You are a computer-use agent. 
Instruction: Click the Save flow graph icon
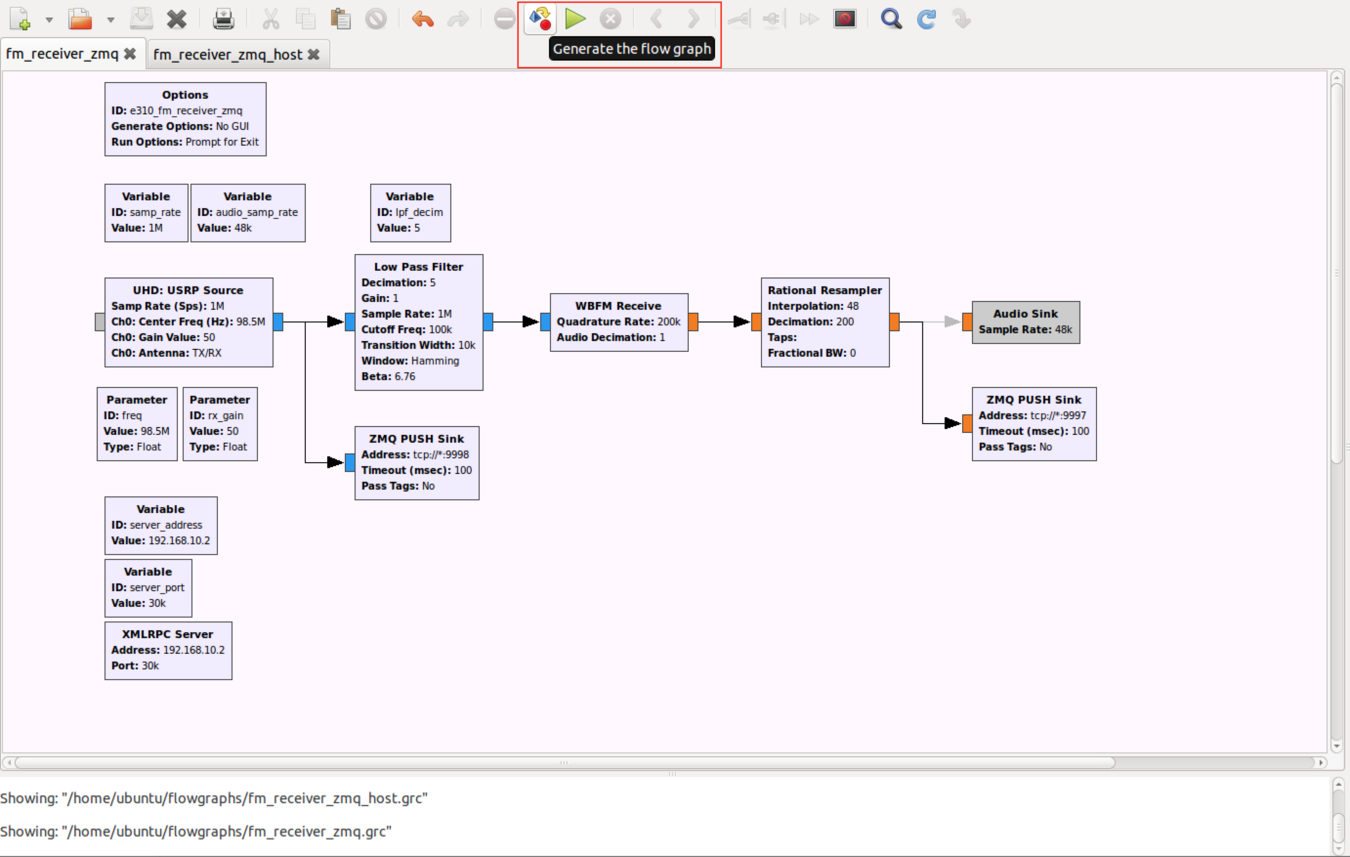point(142,19)
